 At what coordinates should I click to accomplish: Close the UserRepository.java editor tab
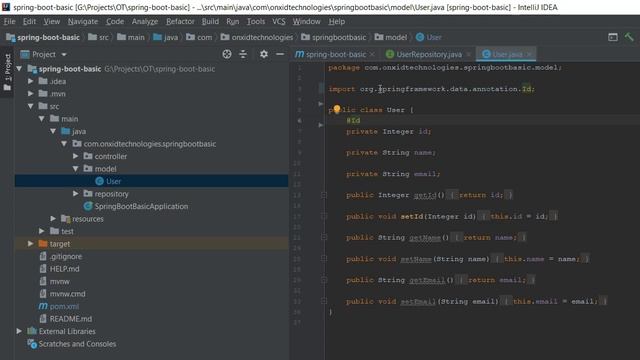[468, 54]
